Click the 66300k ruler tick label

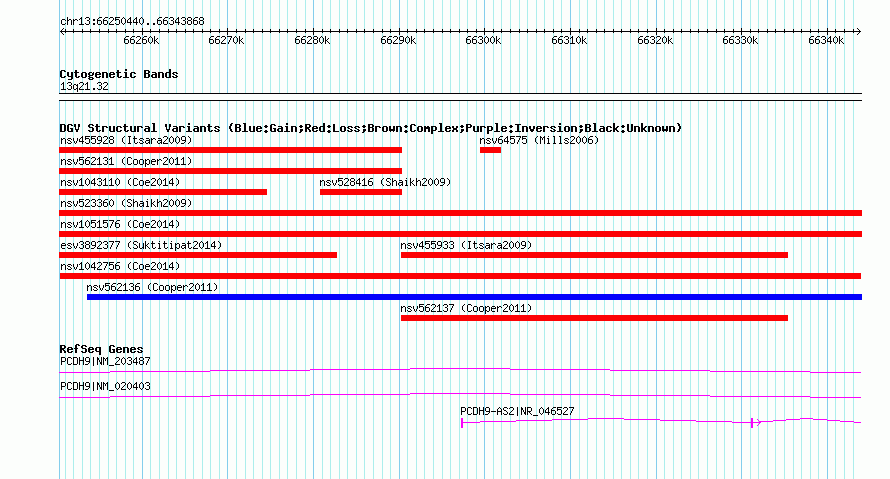point(483,41)
